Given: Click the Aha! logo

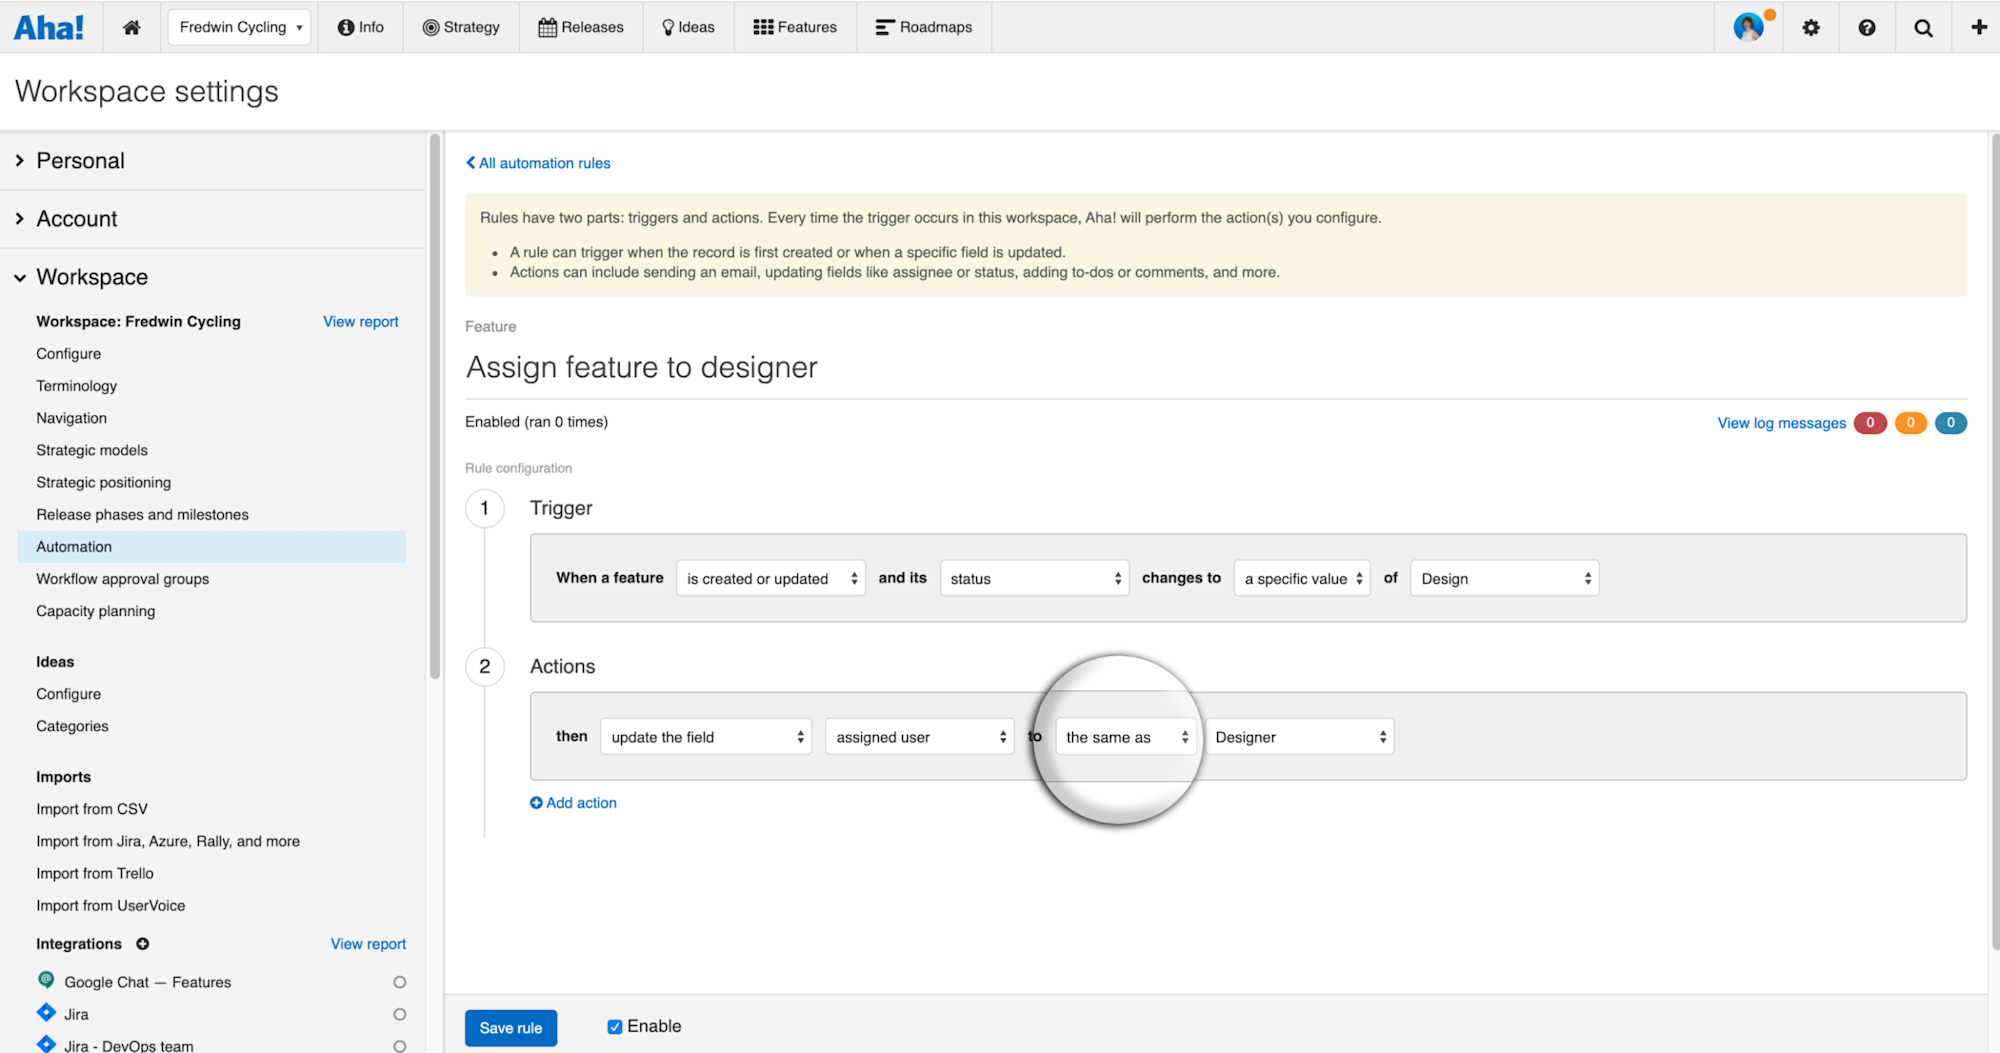Looking at the screenshot, I should tap(49, 27).
